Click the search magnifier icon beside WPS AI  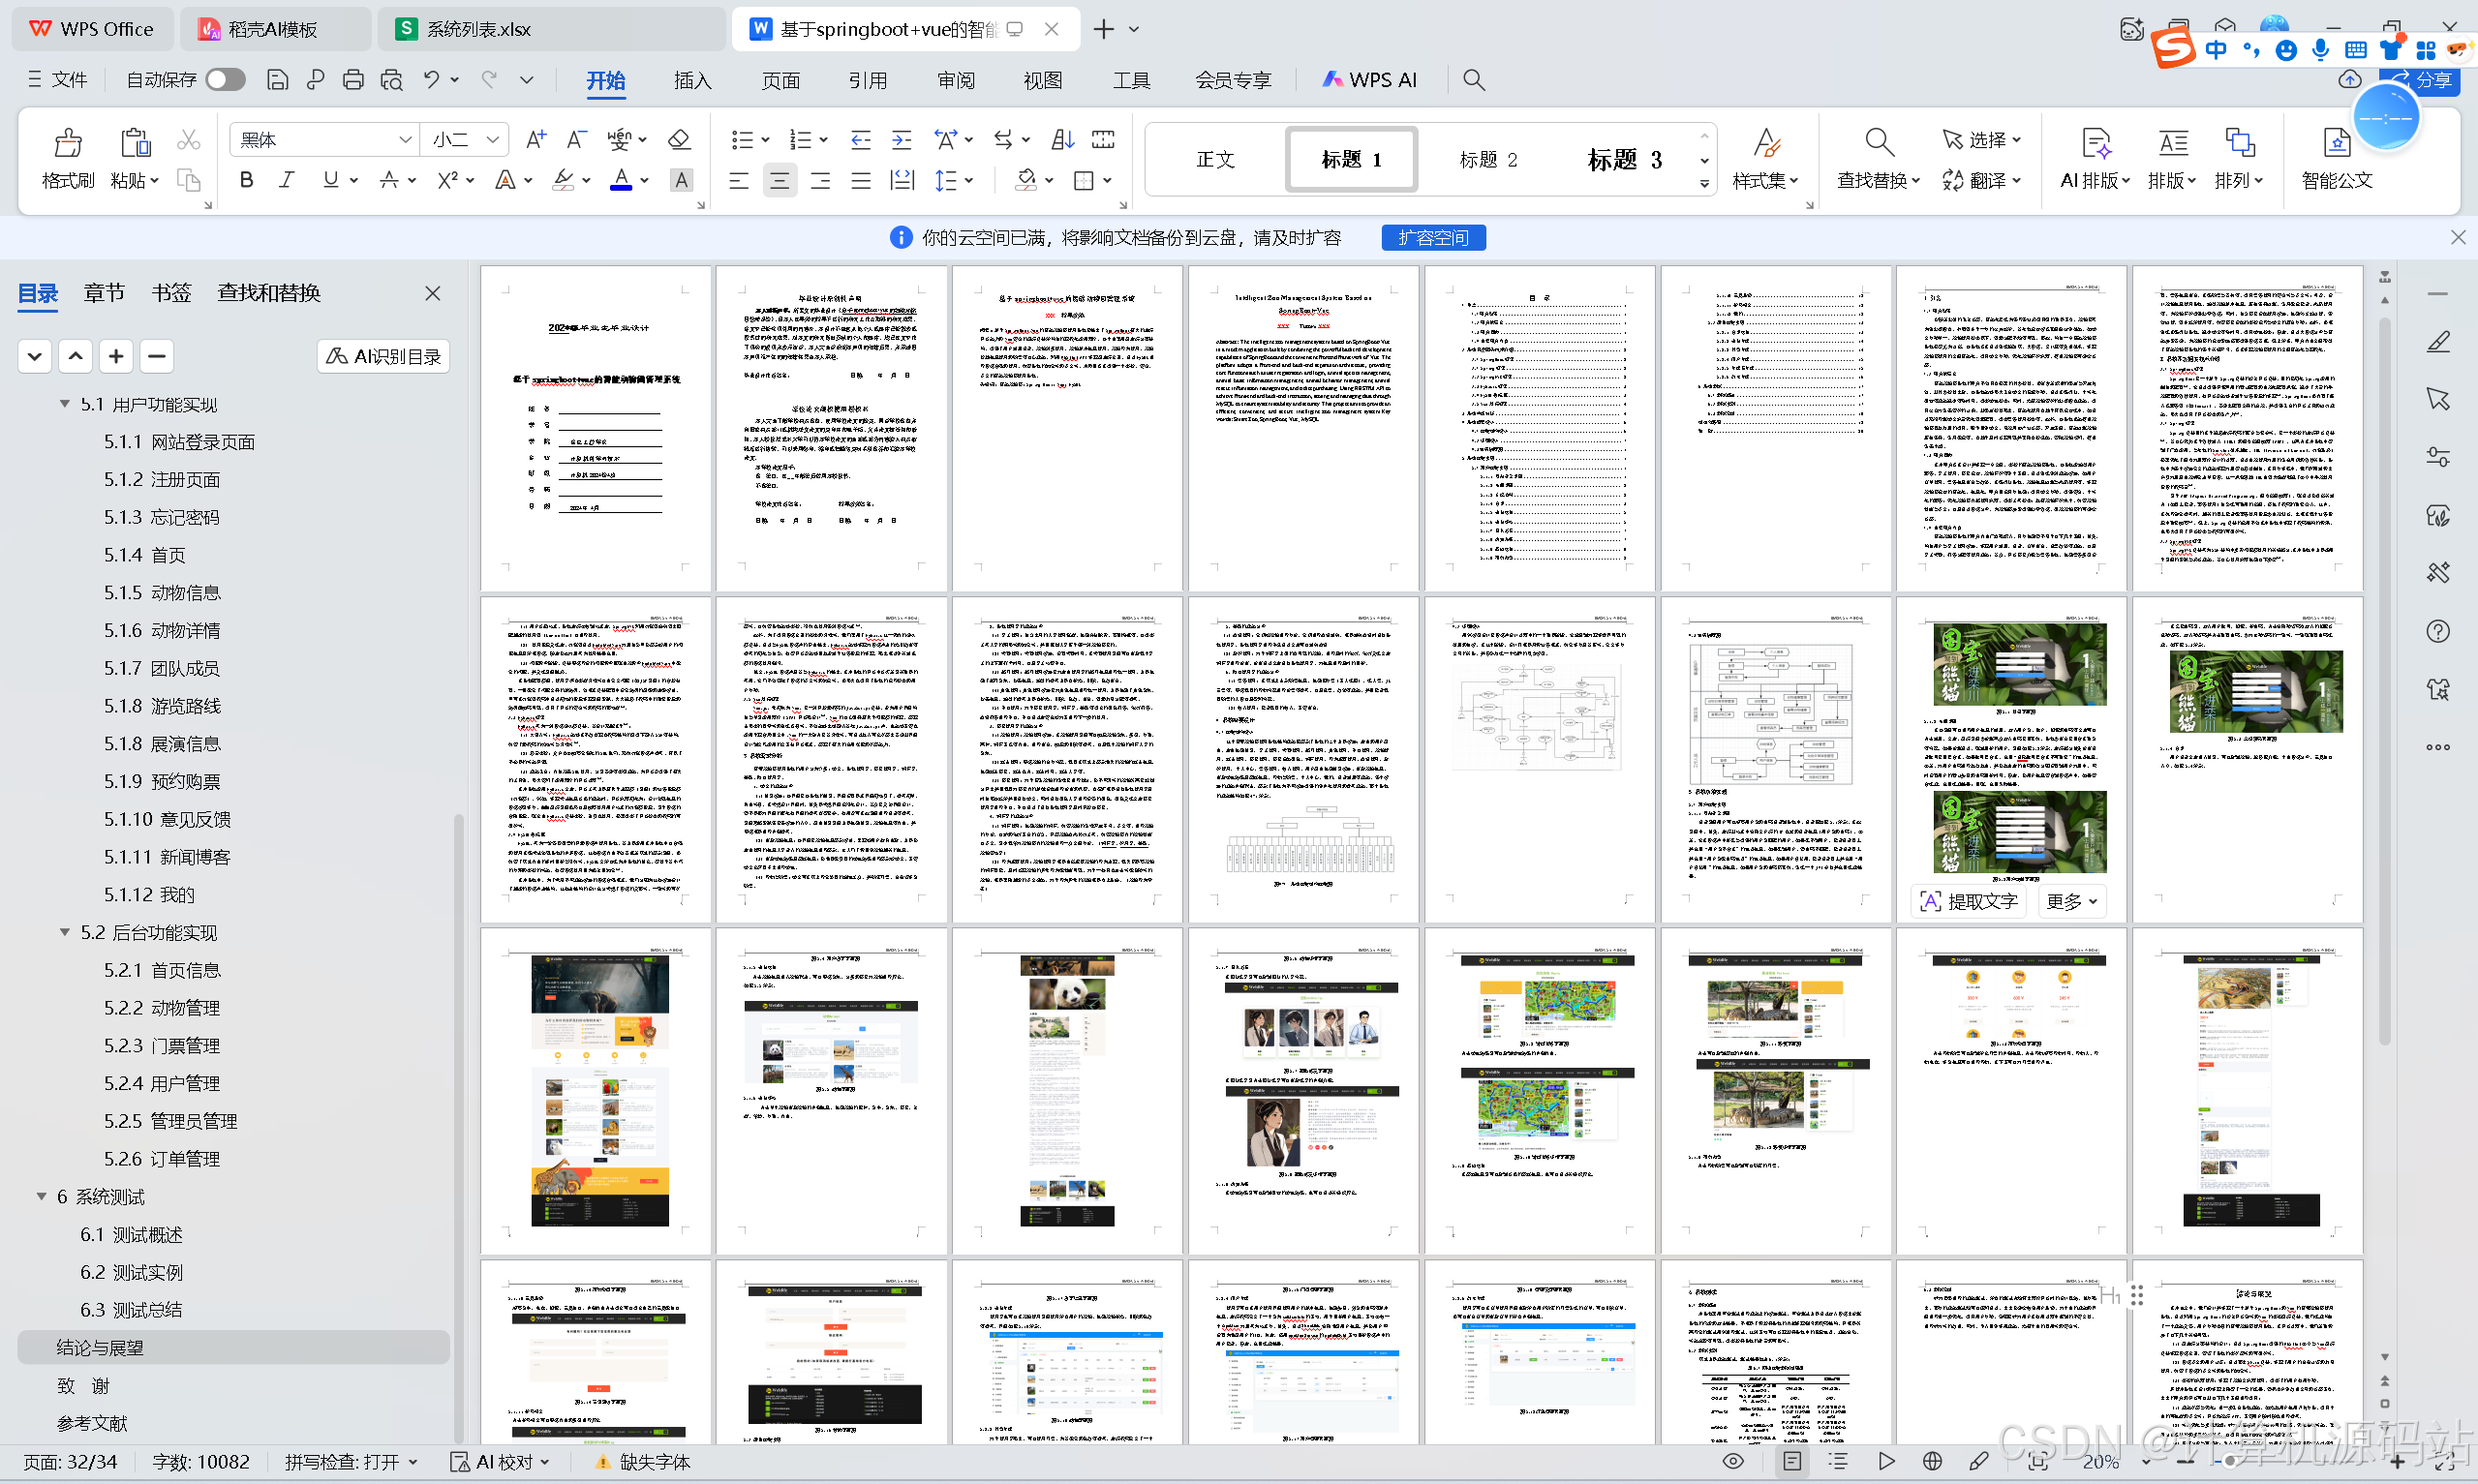point(1474,80)
